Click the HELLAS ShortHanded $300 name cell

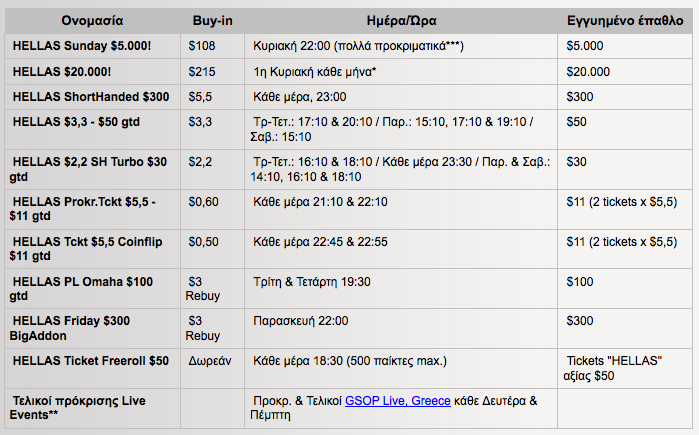click(91, 97)
